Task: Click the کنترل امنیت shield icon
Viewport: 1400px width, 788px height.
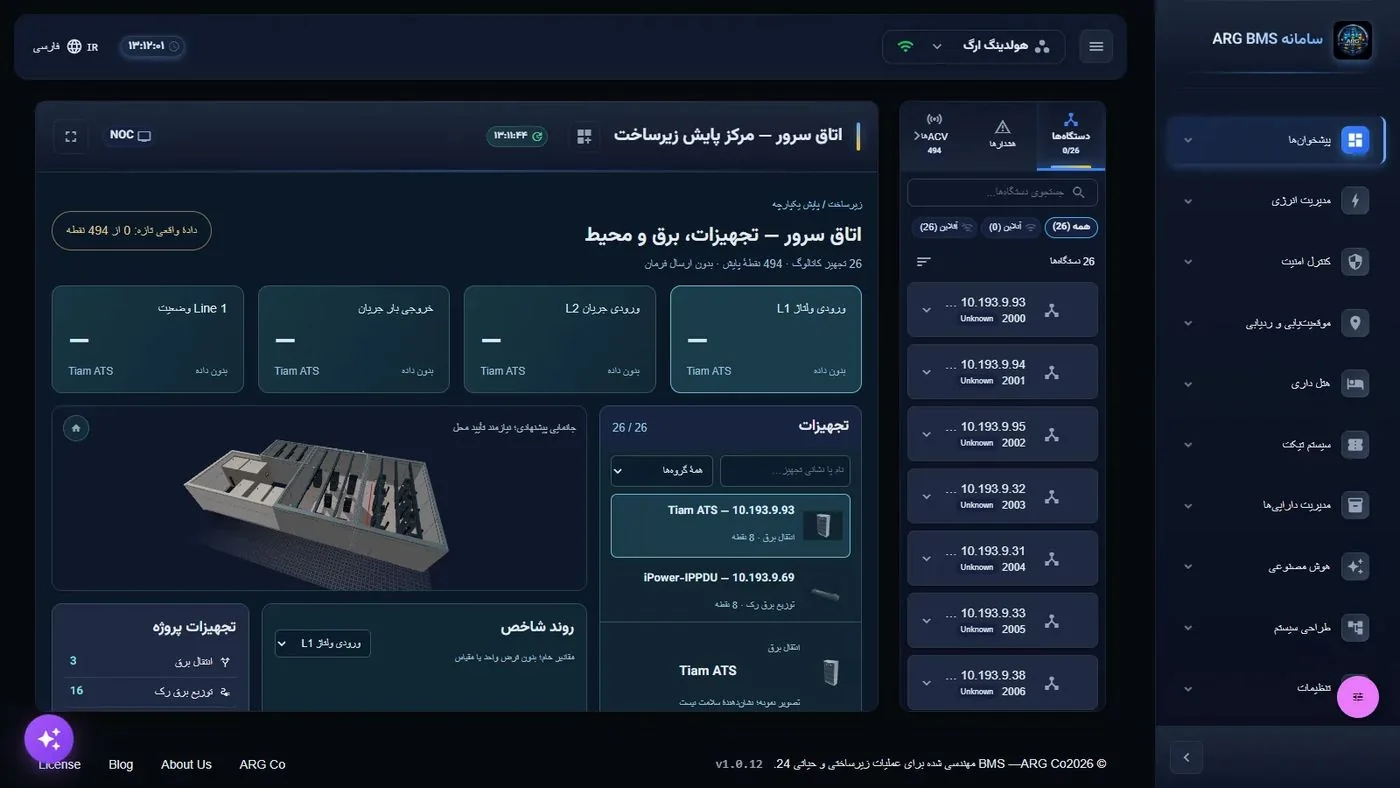Action: coord(1355,262)
